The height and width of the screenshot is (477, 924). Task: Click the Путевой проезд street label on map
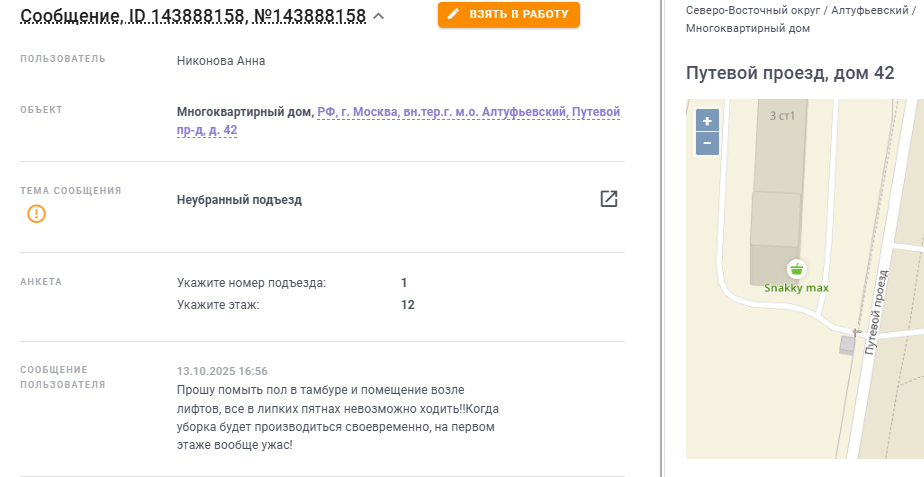(x=876, y=312)
